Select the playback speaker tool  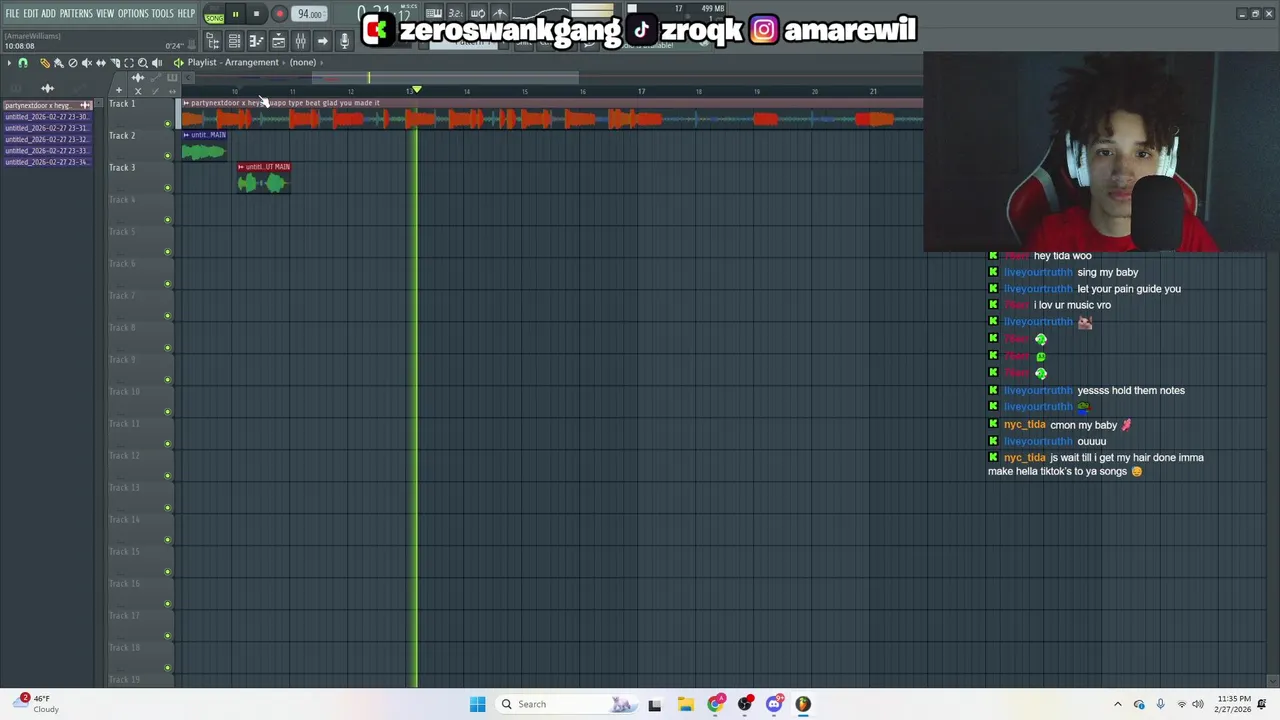(x=156, y=63)
